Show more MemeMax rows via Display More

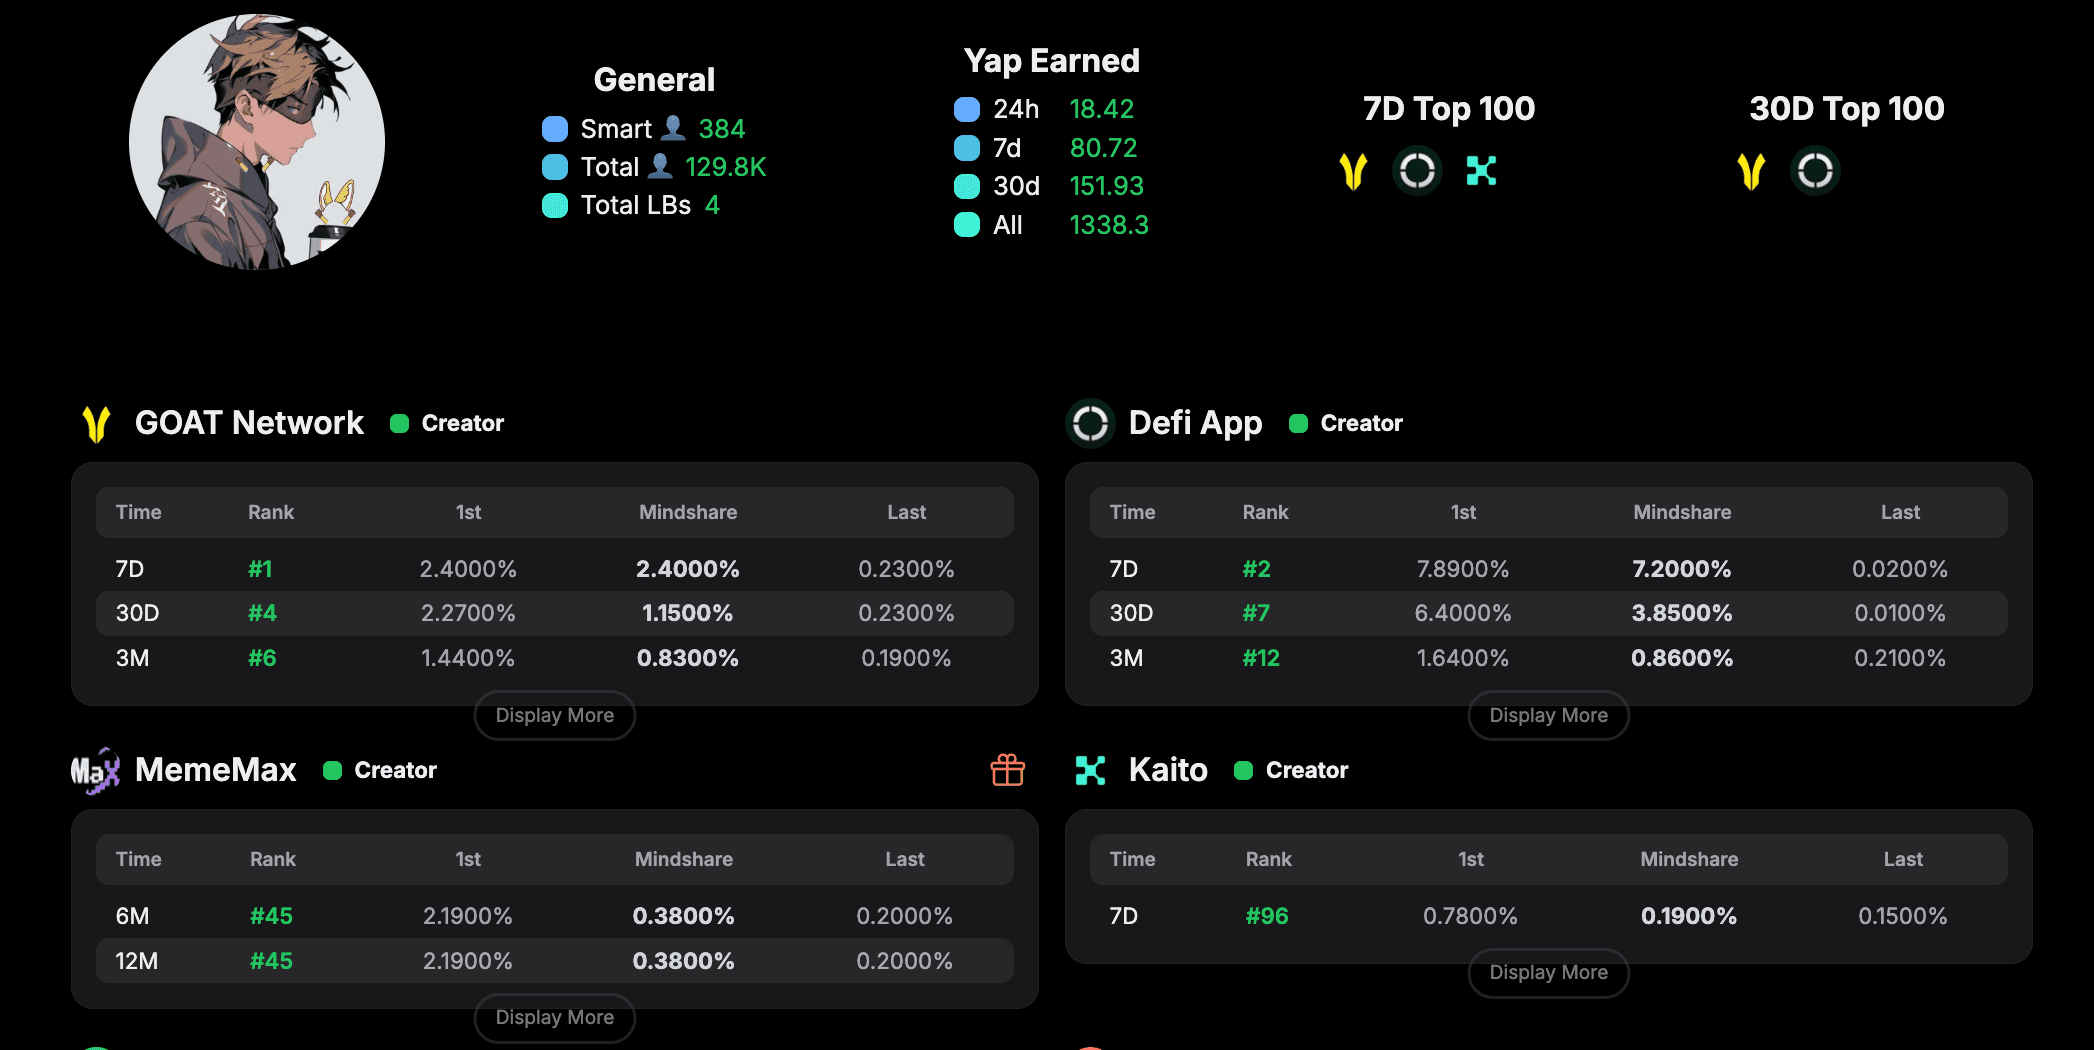pyautogui.click(x=555, y=1018)
